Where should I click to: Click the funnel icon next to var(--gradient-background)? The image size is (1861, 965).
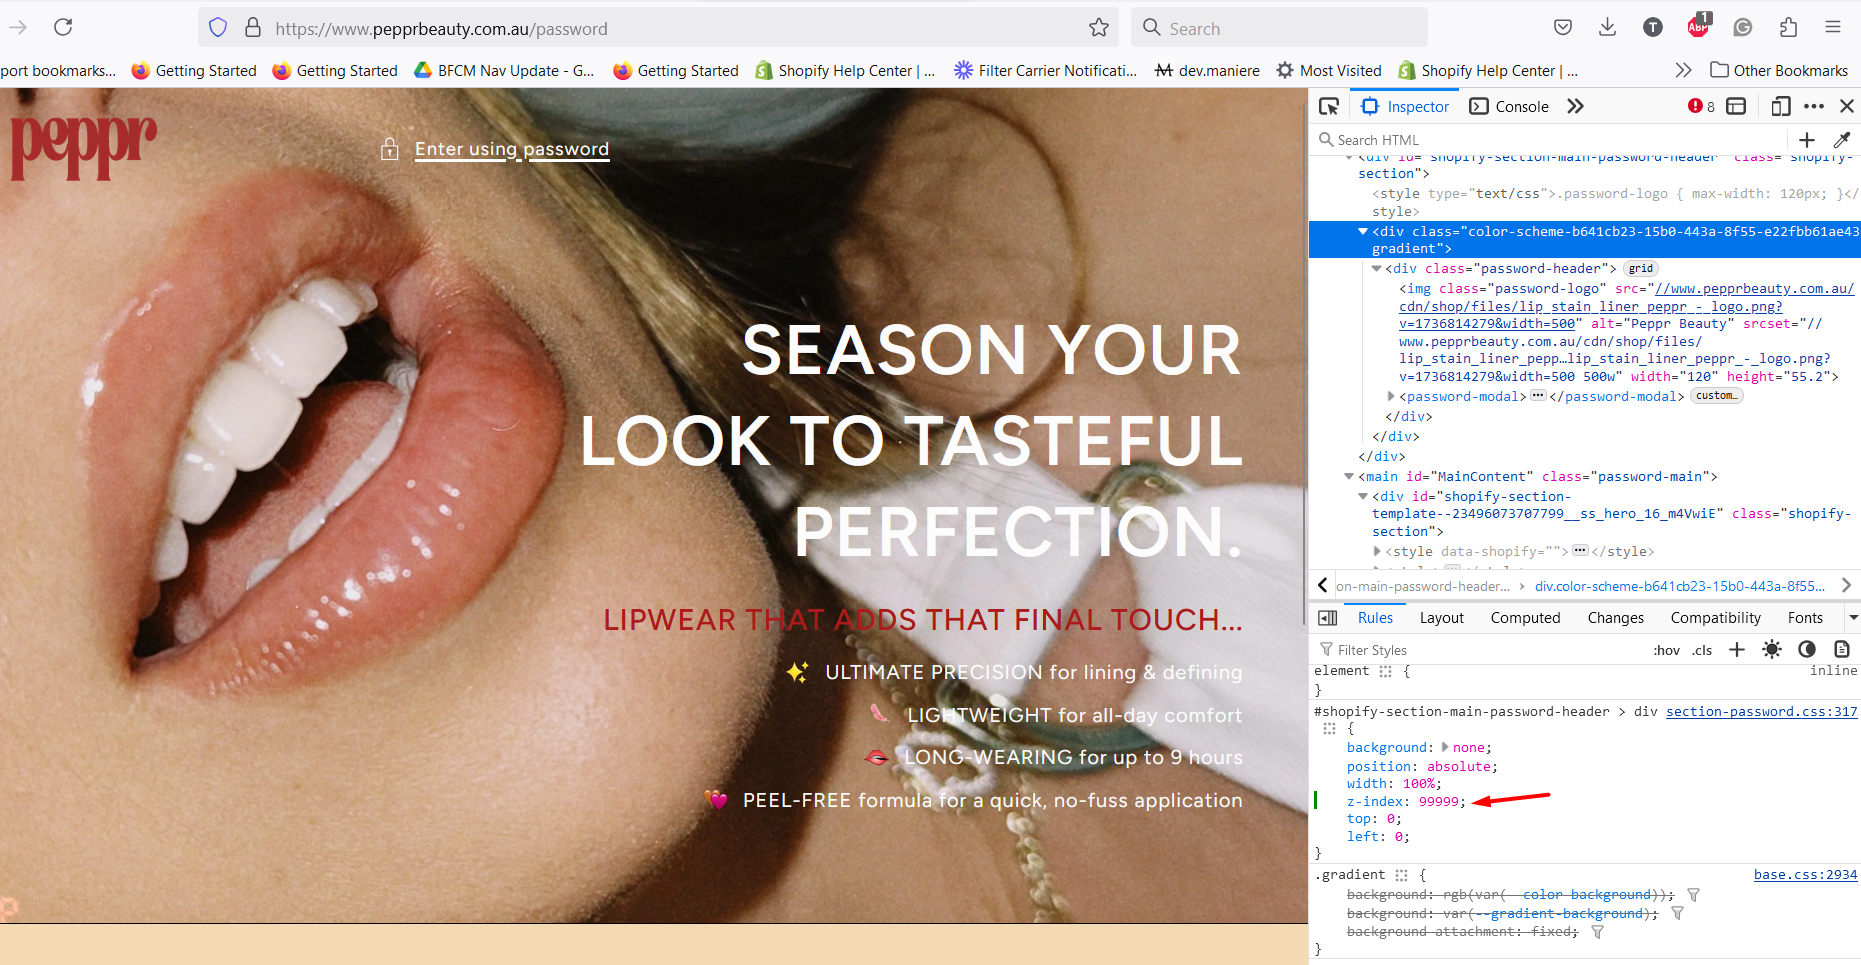1678,913
